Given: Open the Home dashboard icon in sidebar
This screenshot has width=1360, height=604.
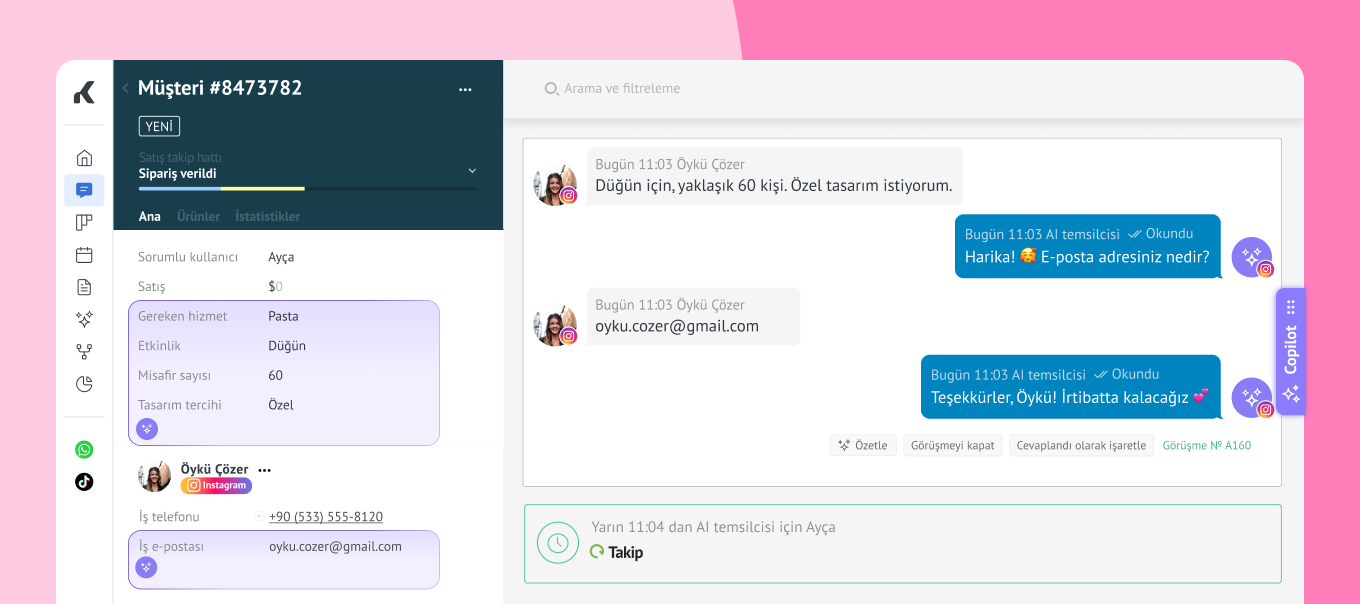Looking at the screenshot, I should click(84, 158).
